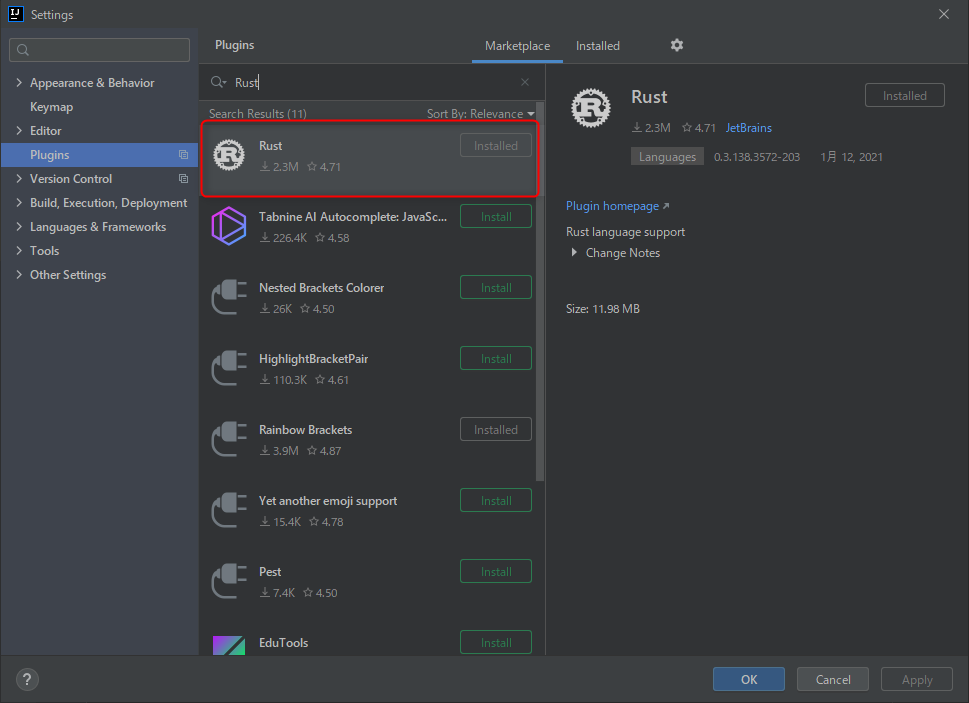Install the Tabnine AI Autocomplete plugin
Screen dimensions: 969x703
coord(496,217)
